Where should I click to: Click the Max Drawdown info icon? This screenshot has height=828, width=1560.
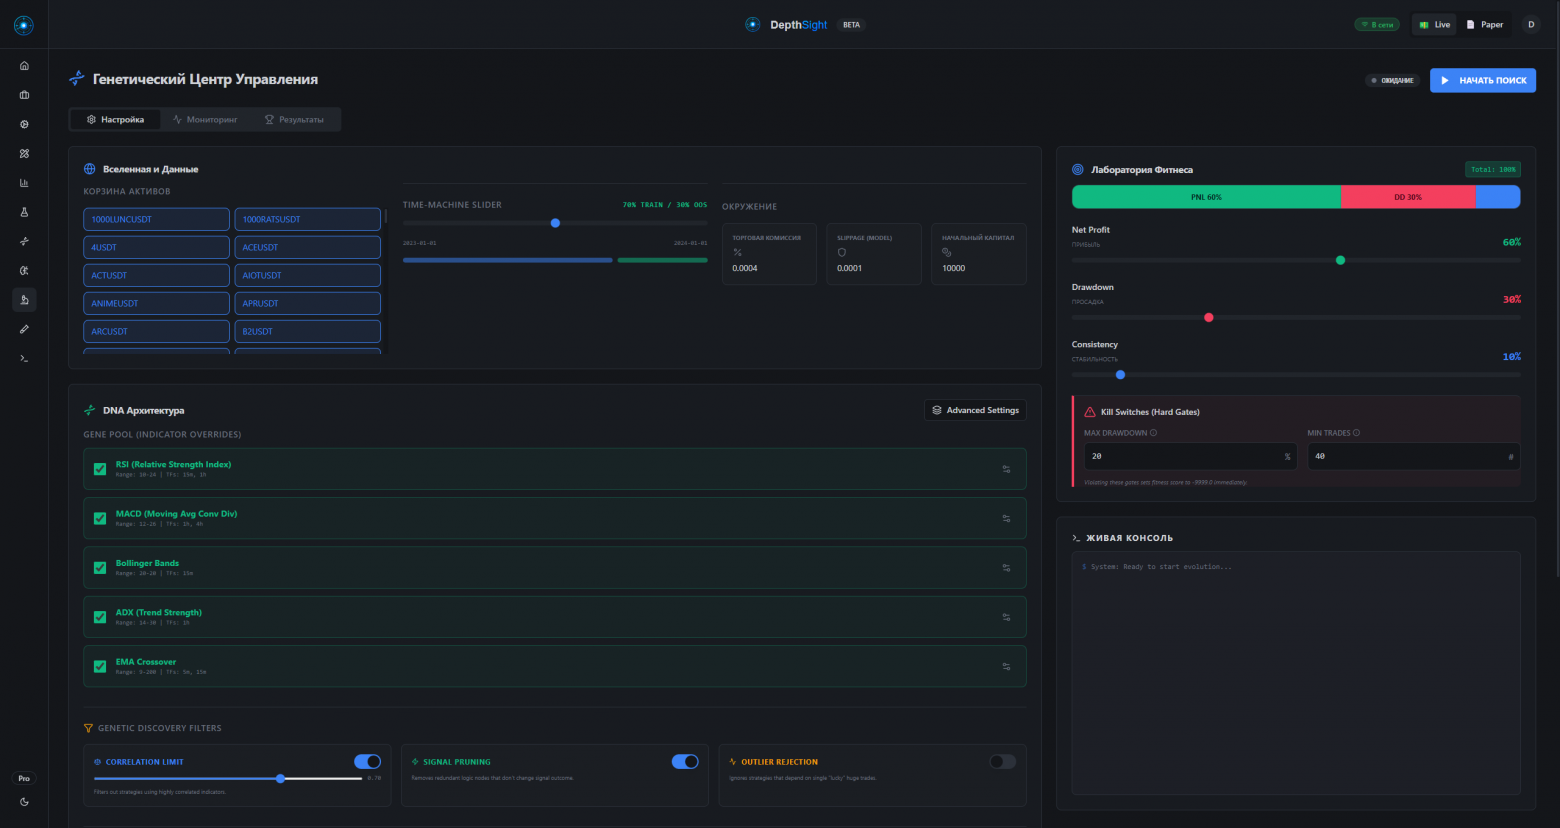coord(1153,433)
